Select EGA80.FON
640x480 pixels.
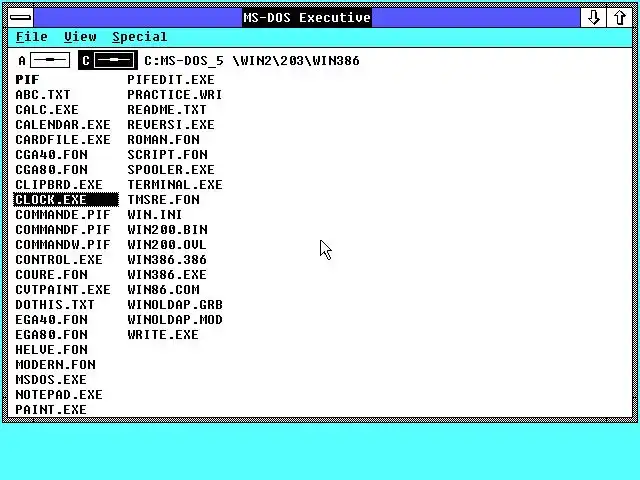[x=51, y=335]
